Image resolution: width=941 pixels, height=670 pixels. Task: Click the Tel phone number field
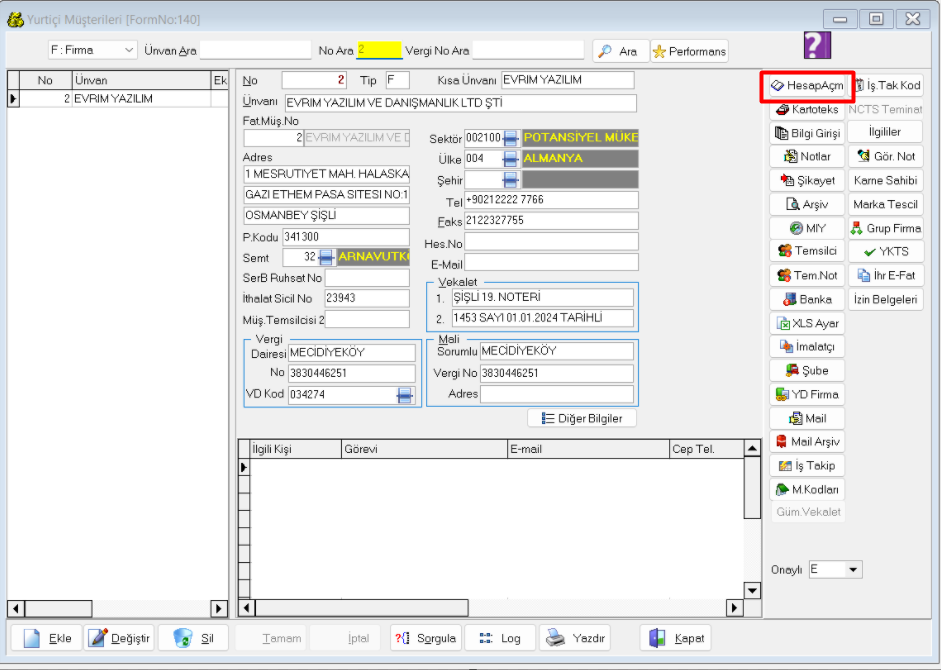[x=551, y=200]
